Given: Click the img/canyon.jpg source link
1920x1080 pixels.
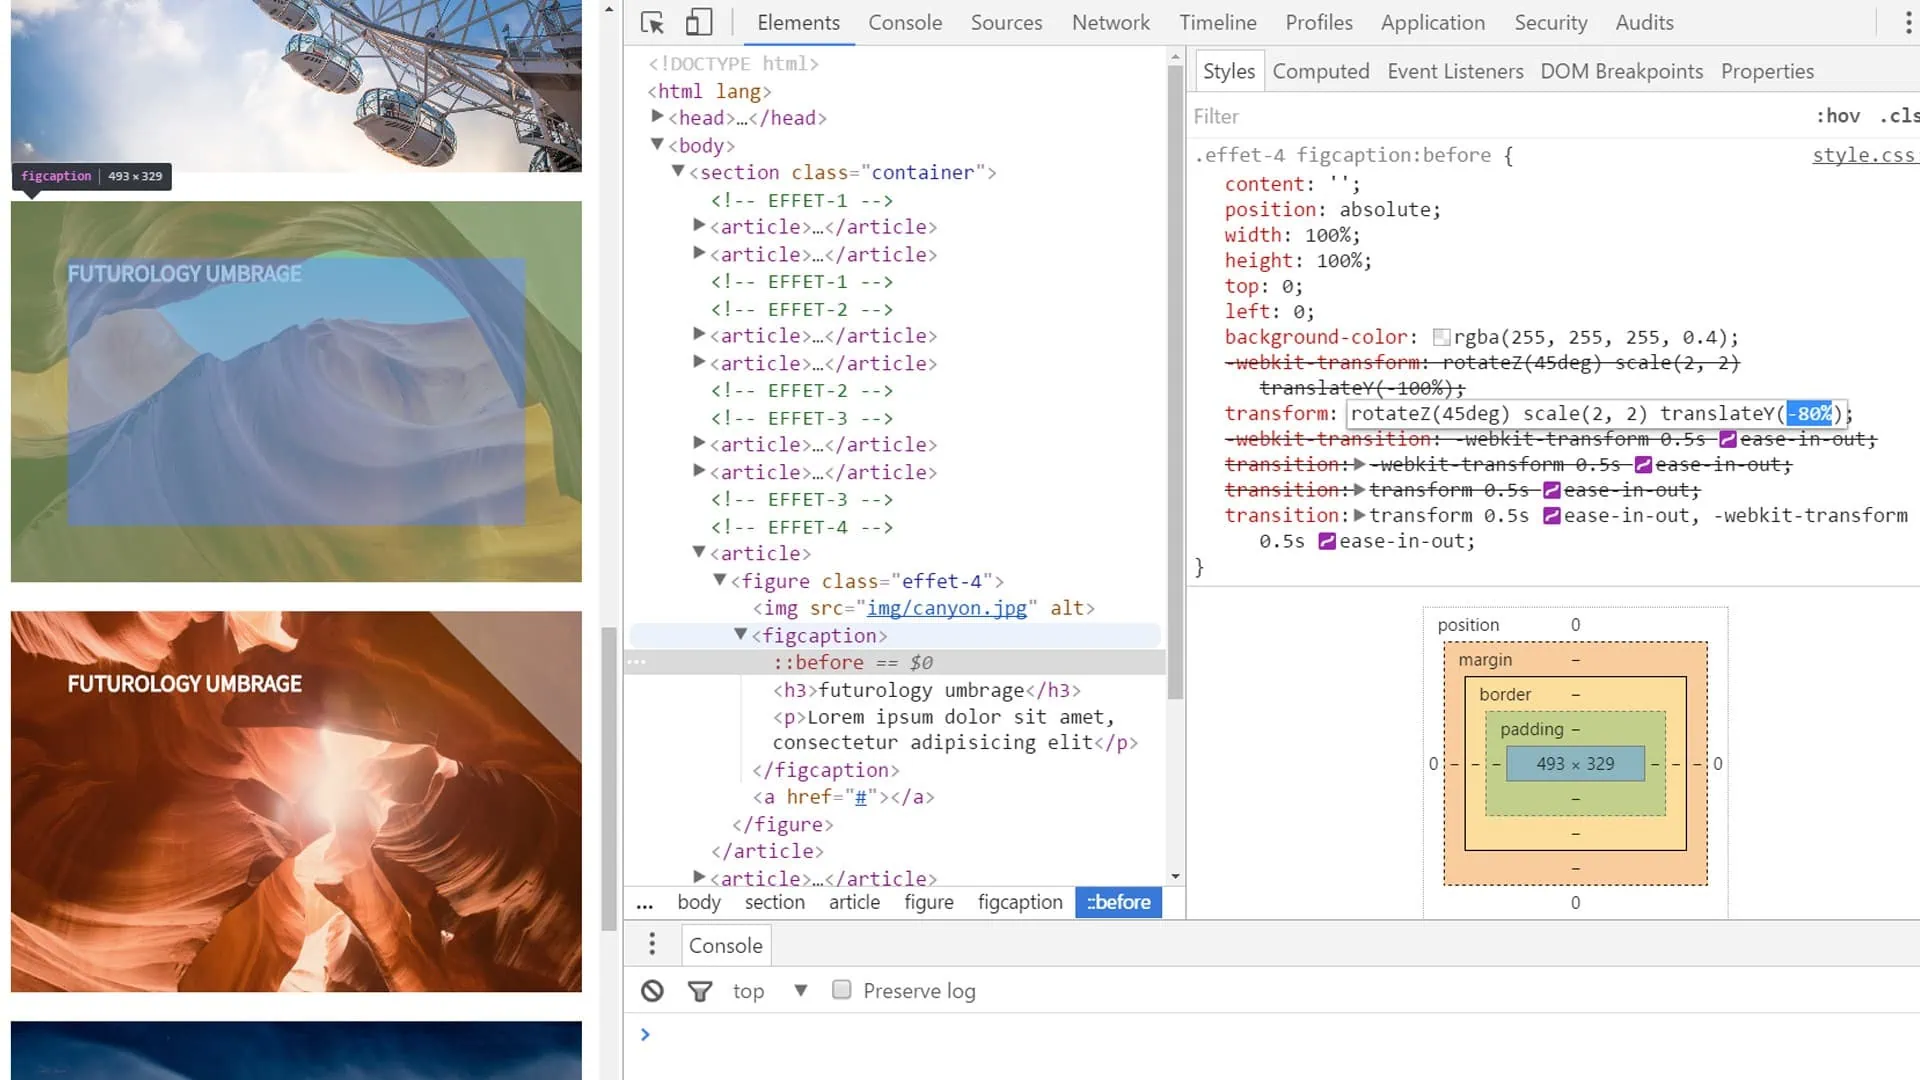Looking at the screenshot, I should [x=946, y=608].
